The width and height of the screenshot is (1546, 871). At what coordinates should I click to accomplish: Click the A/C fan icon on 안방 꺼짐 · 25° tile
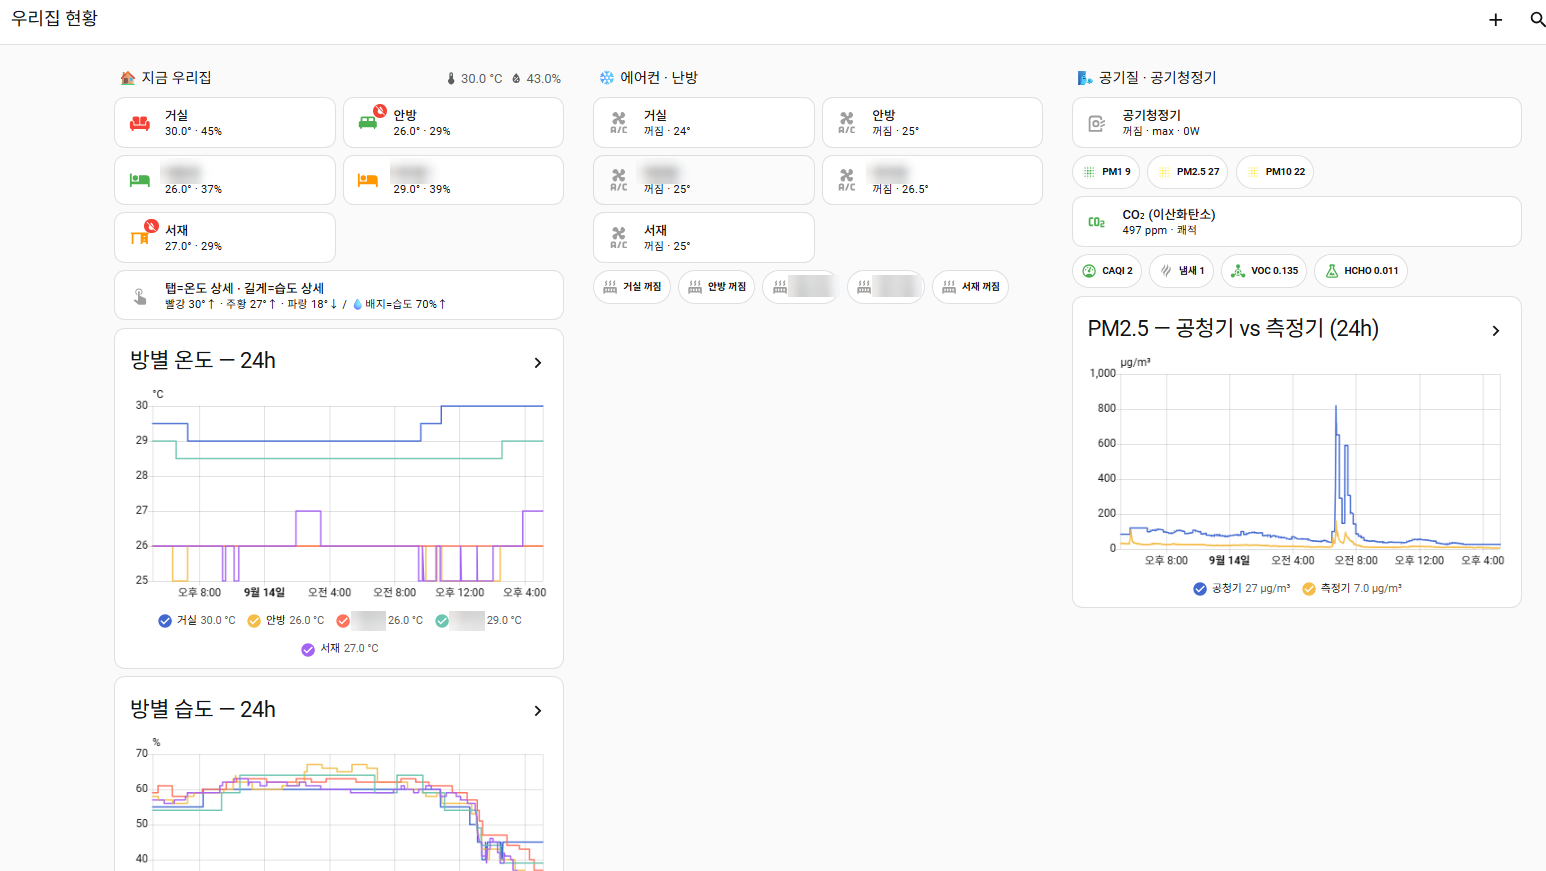point(847,123)
